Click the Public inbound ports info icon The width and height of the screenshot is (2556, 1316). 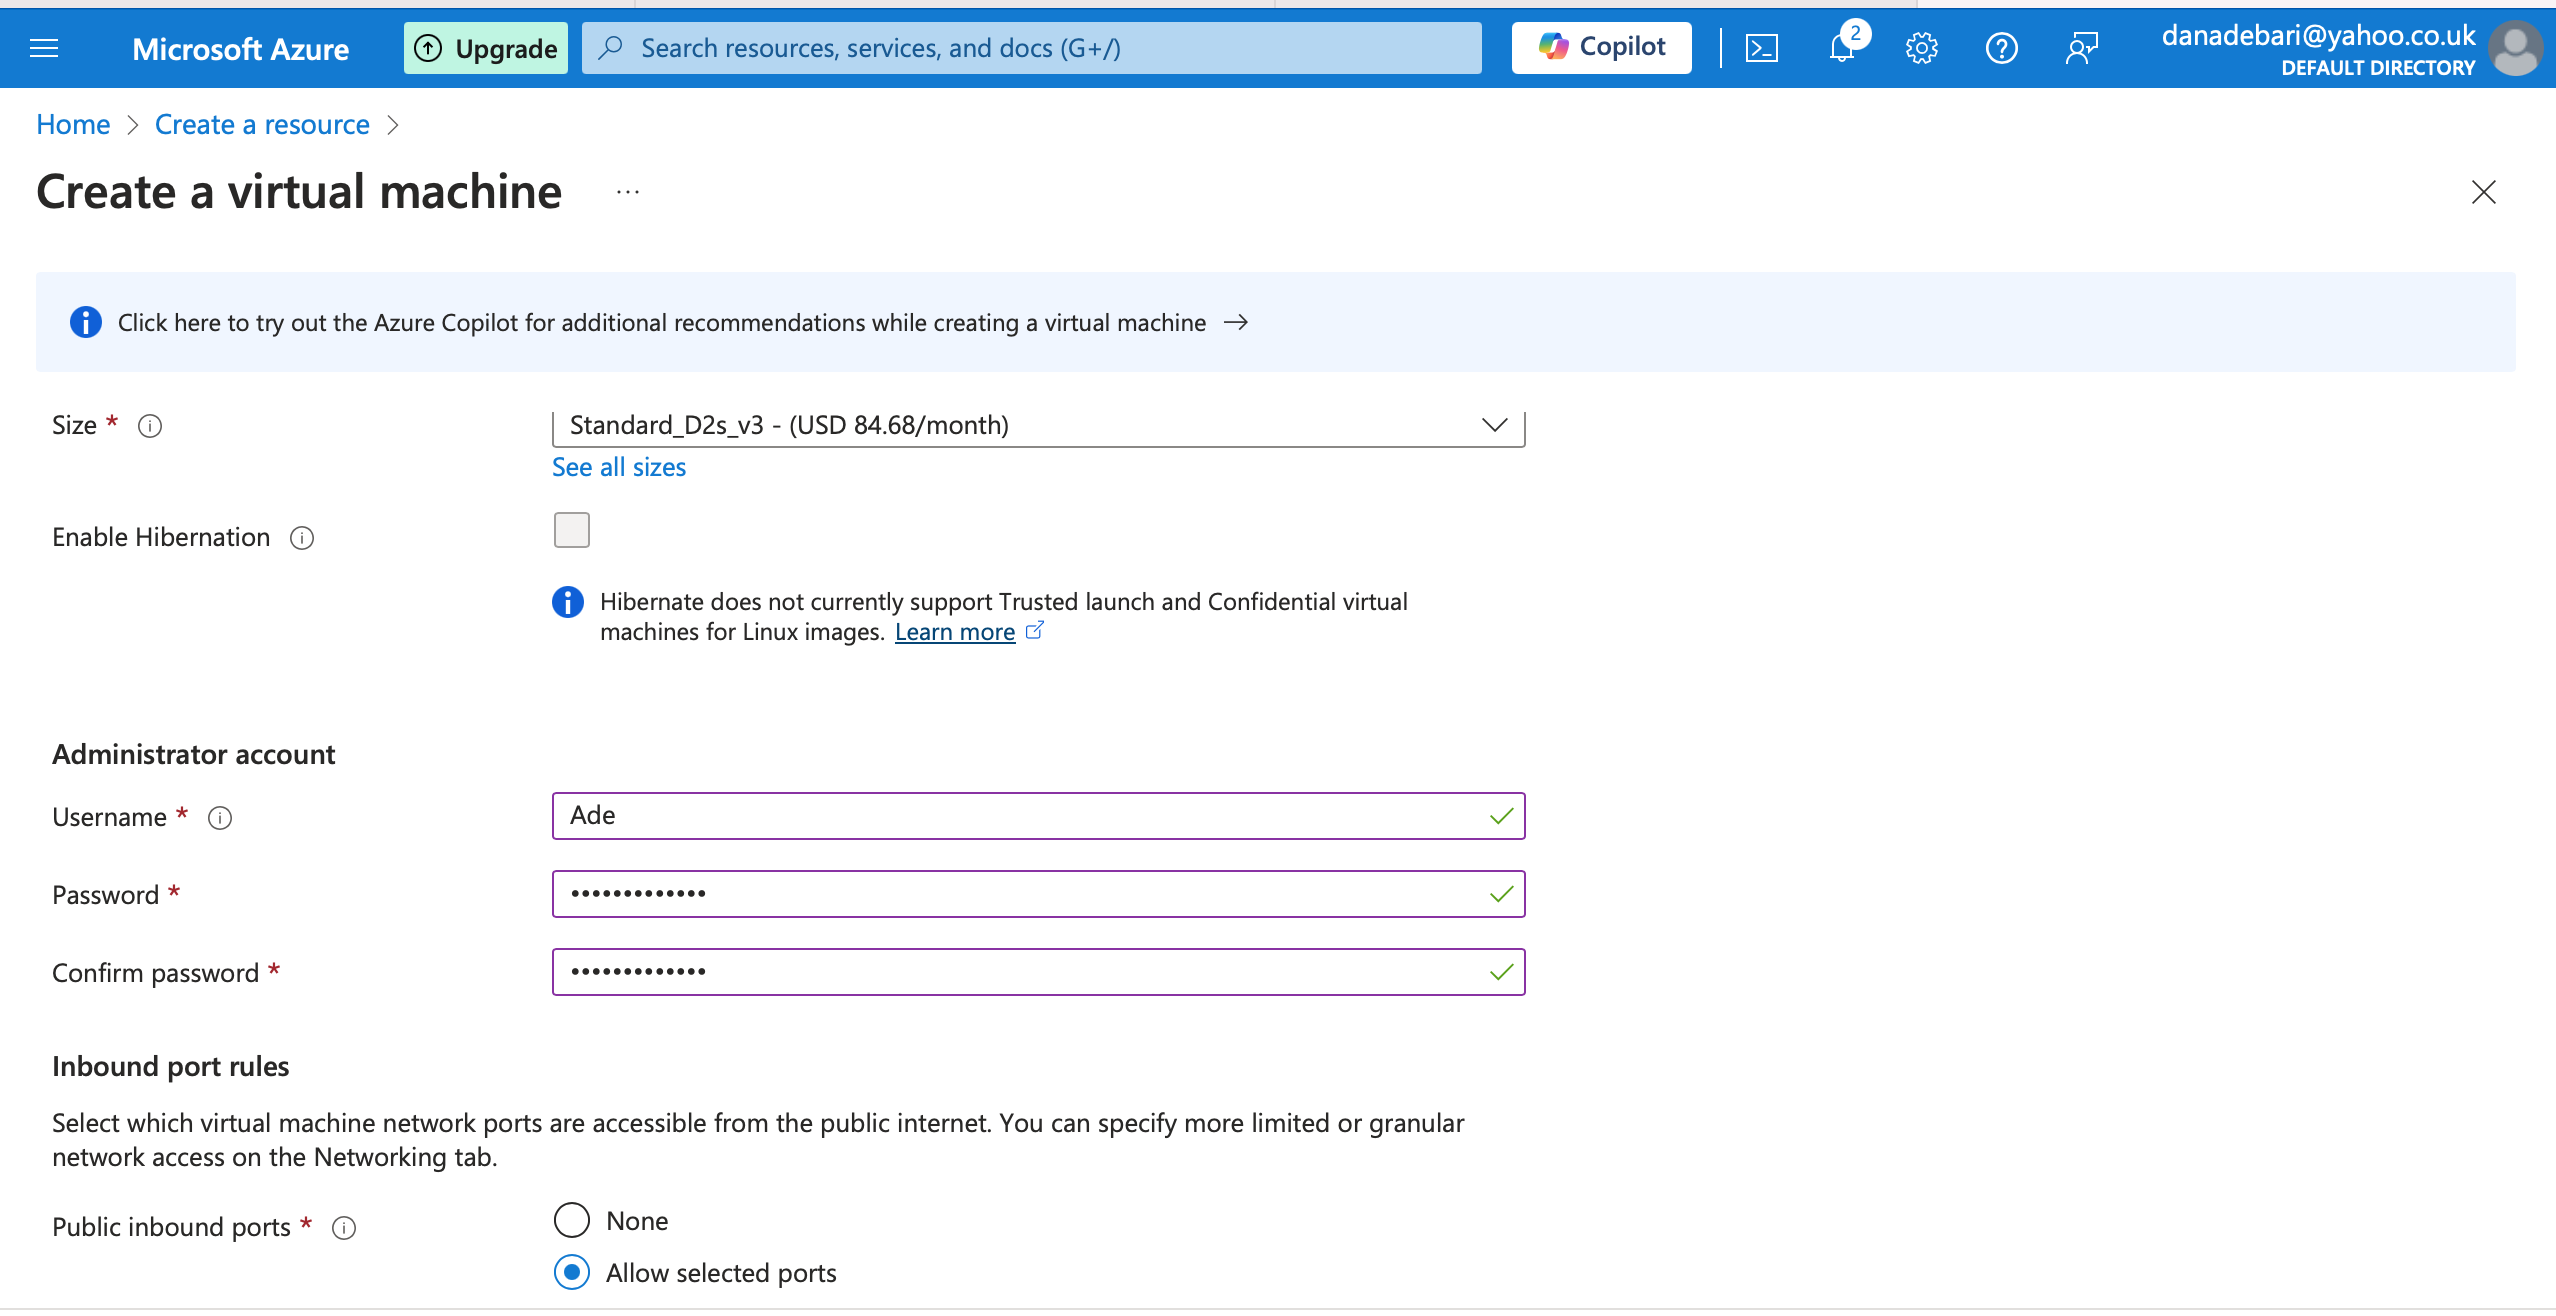tap(344, 1228)
